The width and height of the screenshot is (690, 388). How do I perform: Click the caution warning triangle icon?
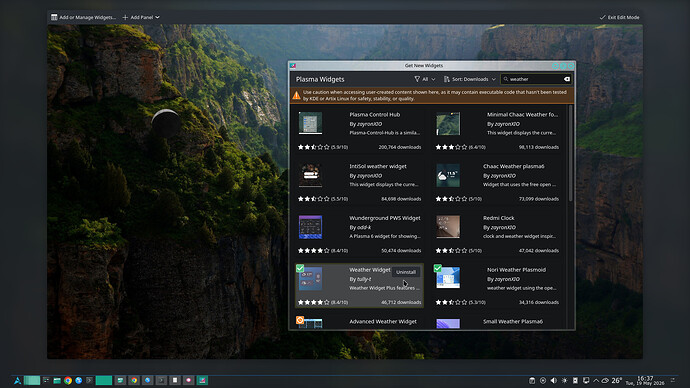(297, 95)
